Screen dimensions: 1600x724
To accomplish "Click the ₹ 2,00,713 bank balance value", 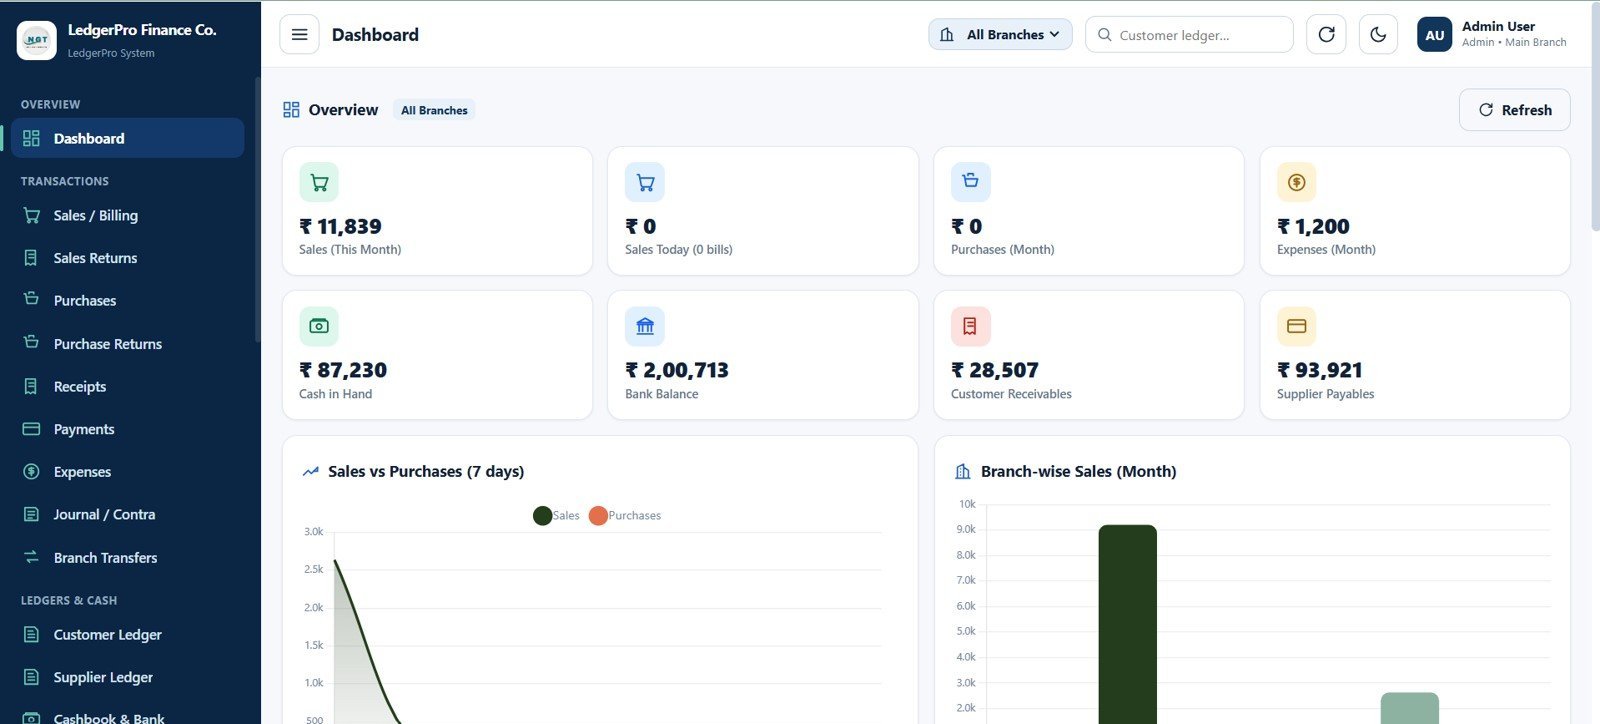I will pos(677,371).
